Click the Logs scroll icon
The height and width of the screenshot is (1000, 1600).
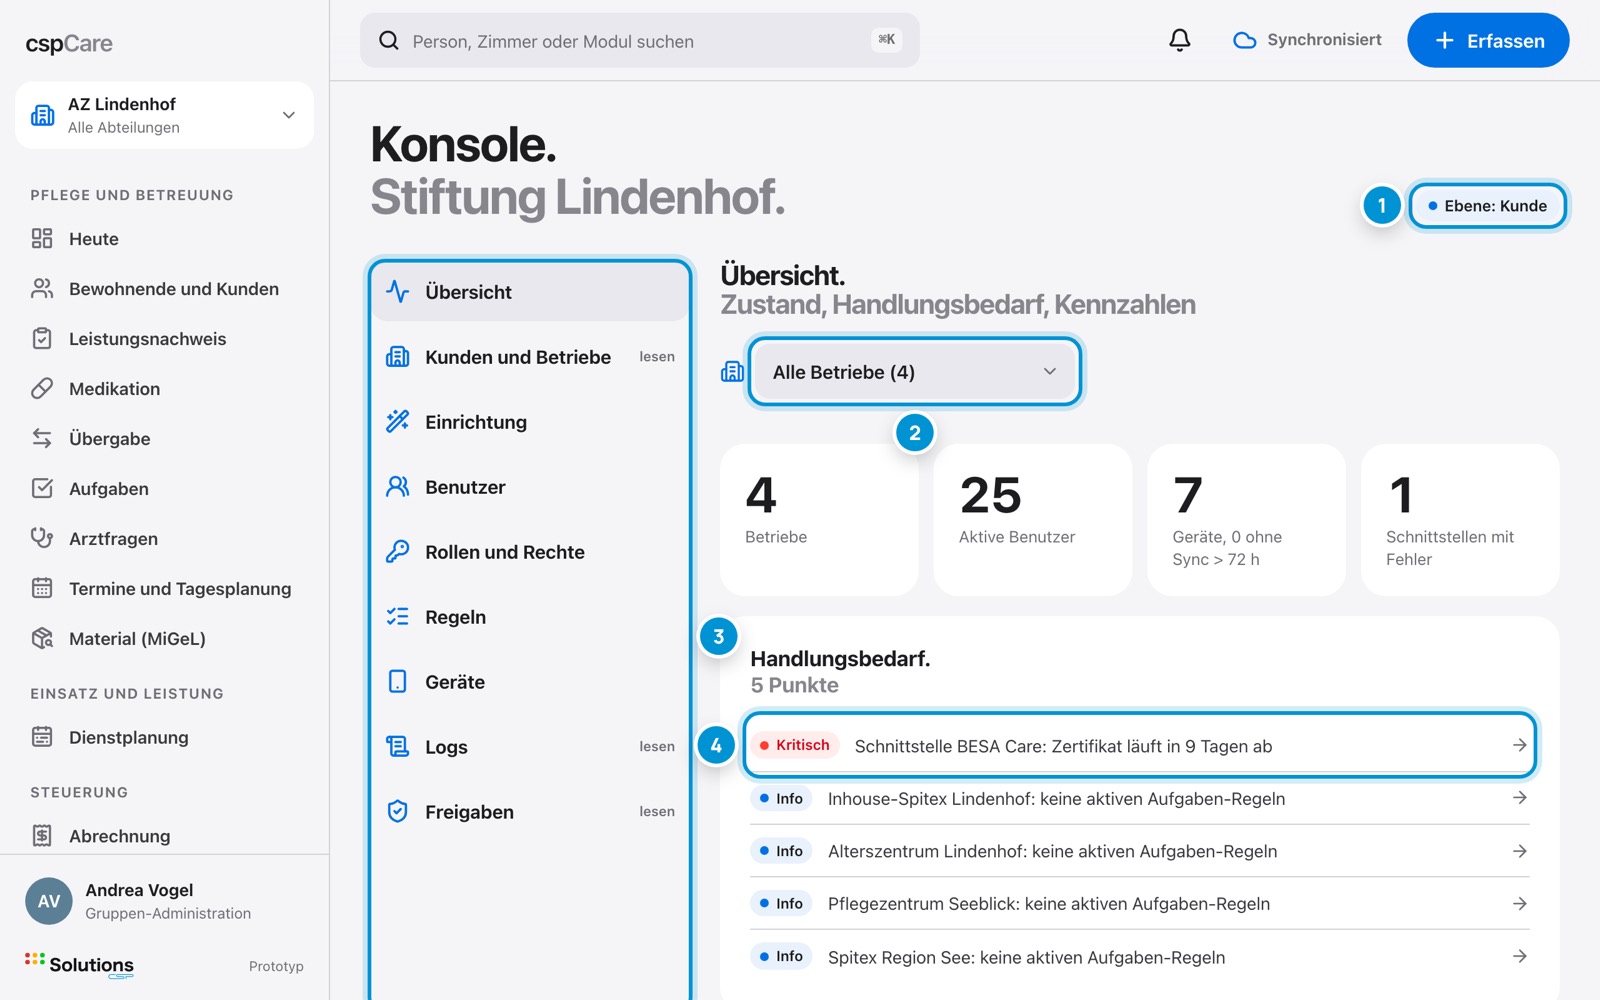click(398, 746)
